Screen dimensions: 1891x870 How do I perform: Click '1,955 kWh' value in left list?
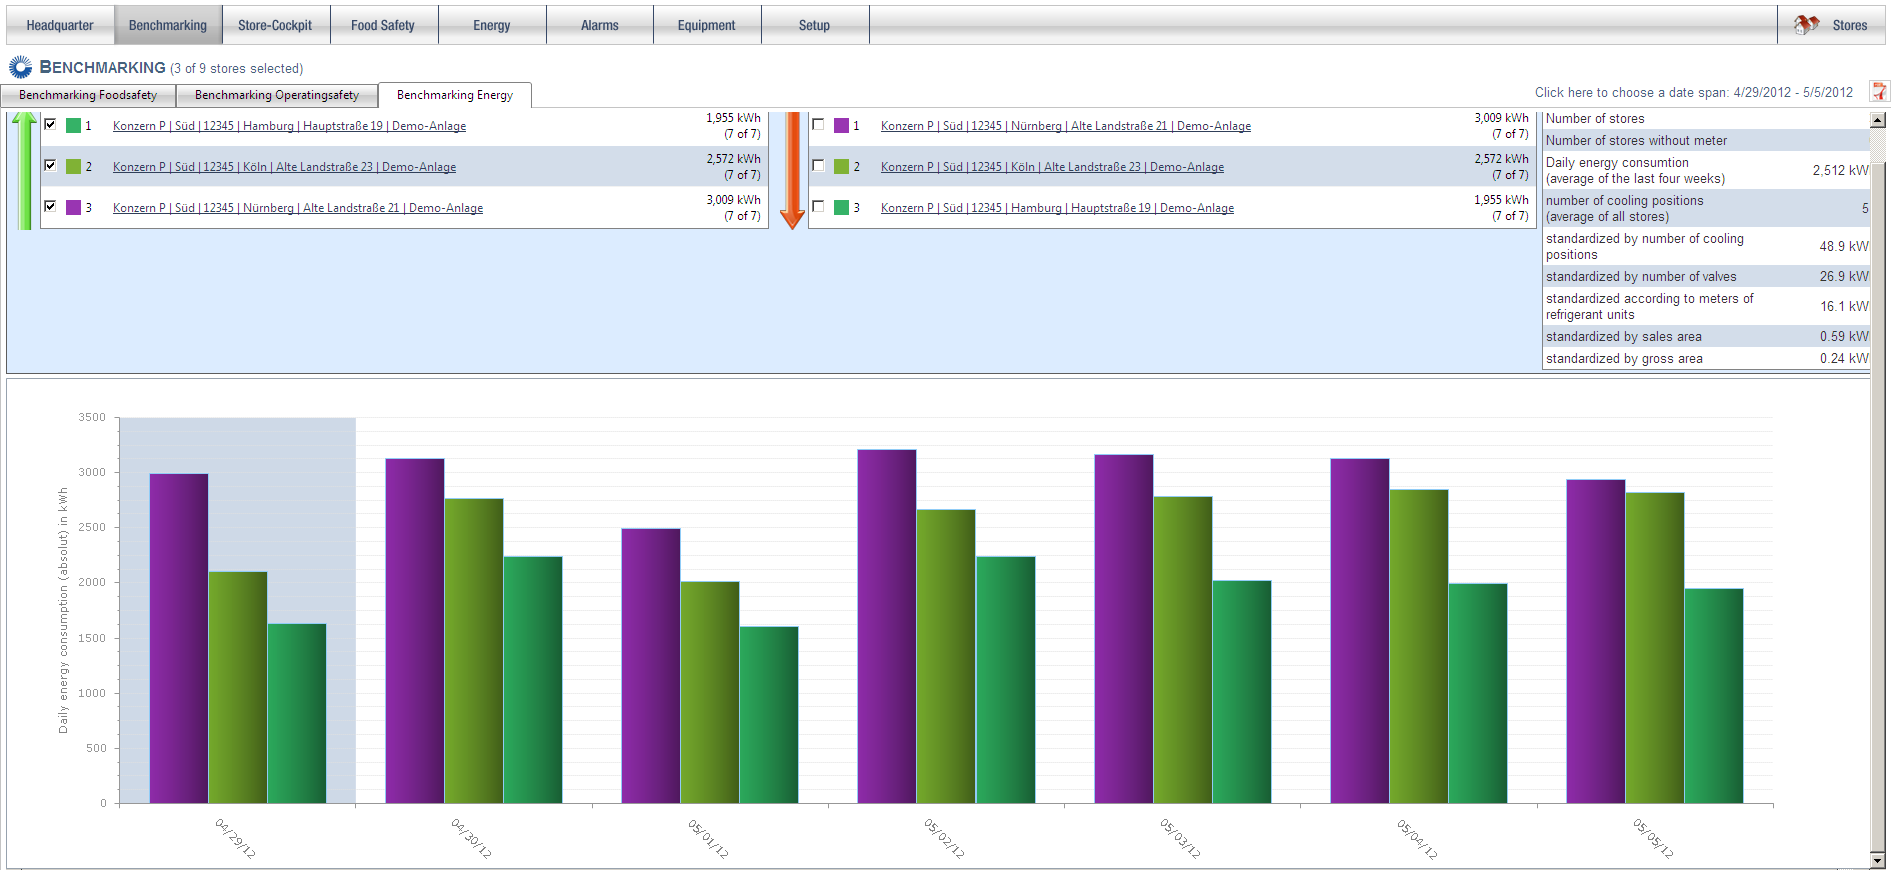[733, 118]
